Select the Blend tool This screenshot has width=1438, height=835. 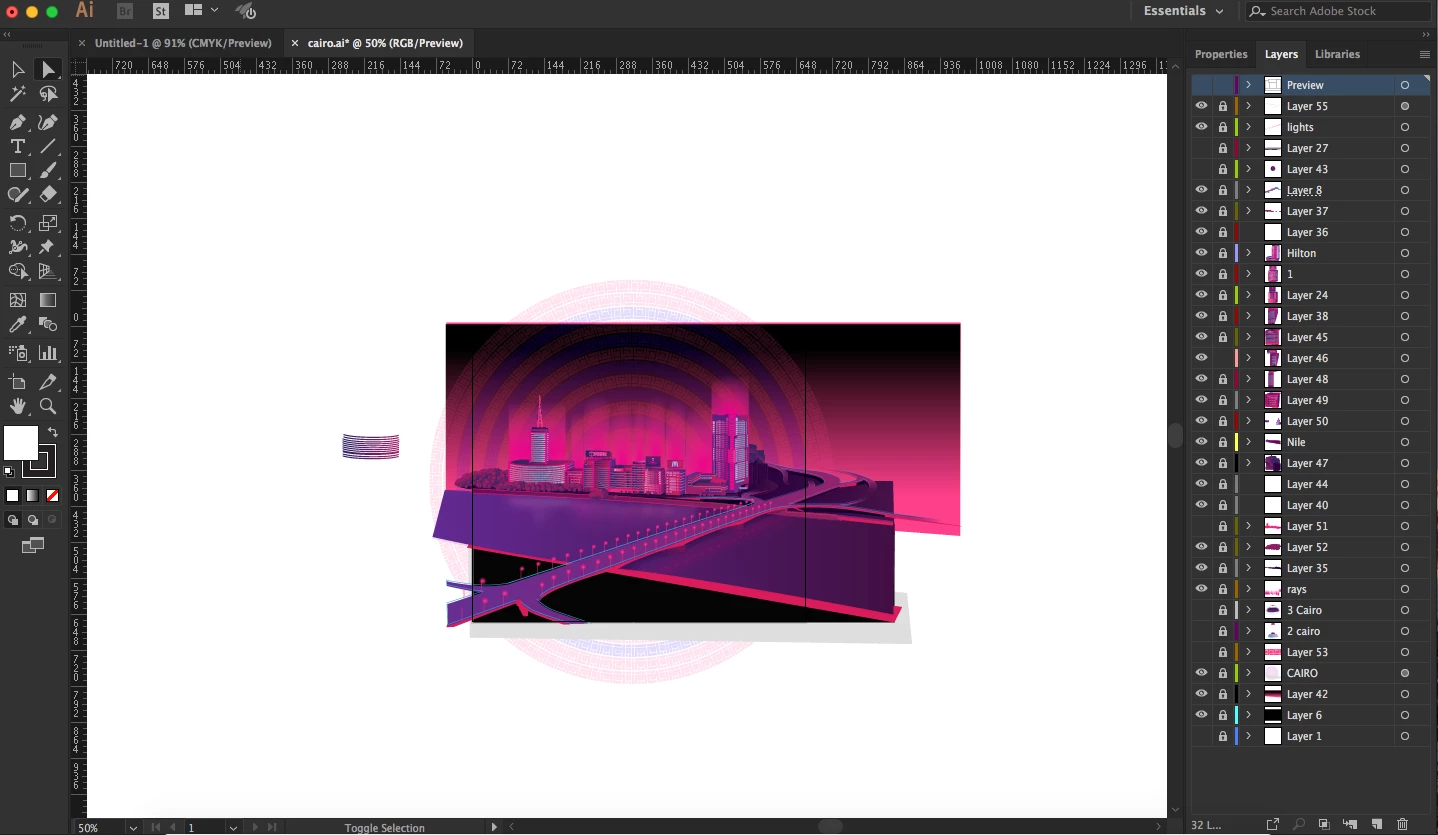pyautogui.click(x=47, y=324)
